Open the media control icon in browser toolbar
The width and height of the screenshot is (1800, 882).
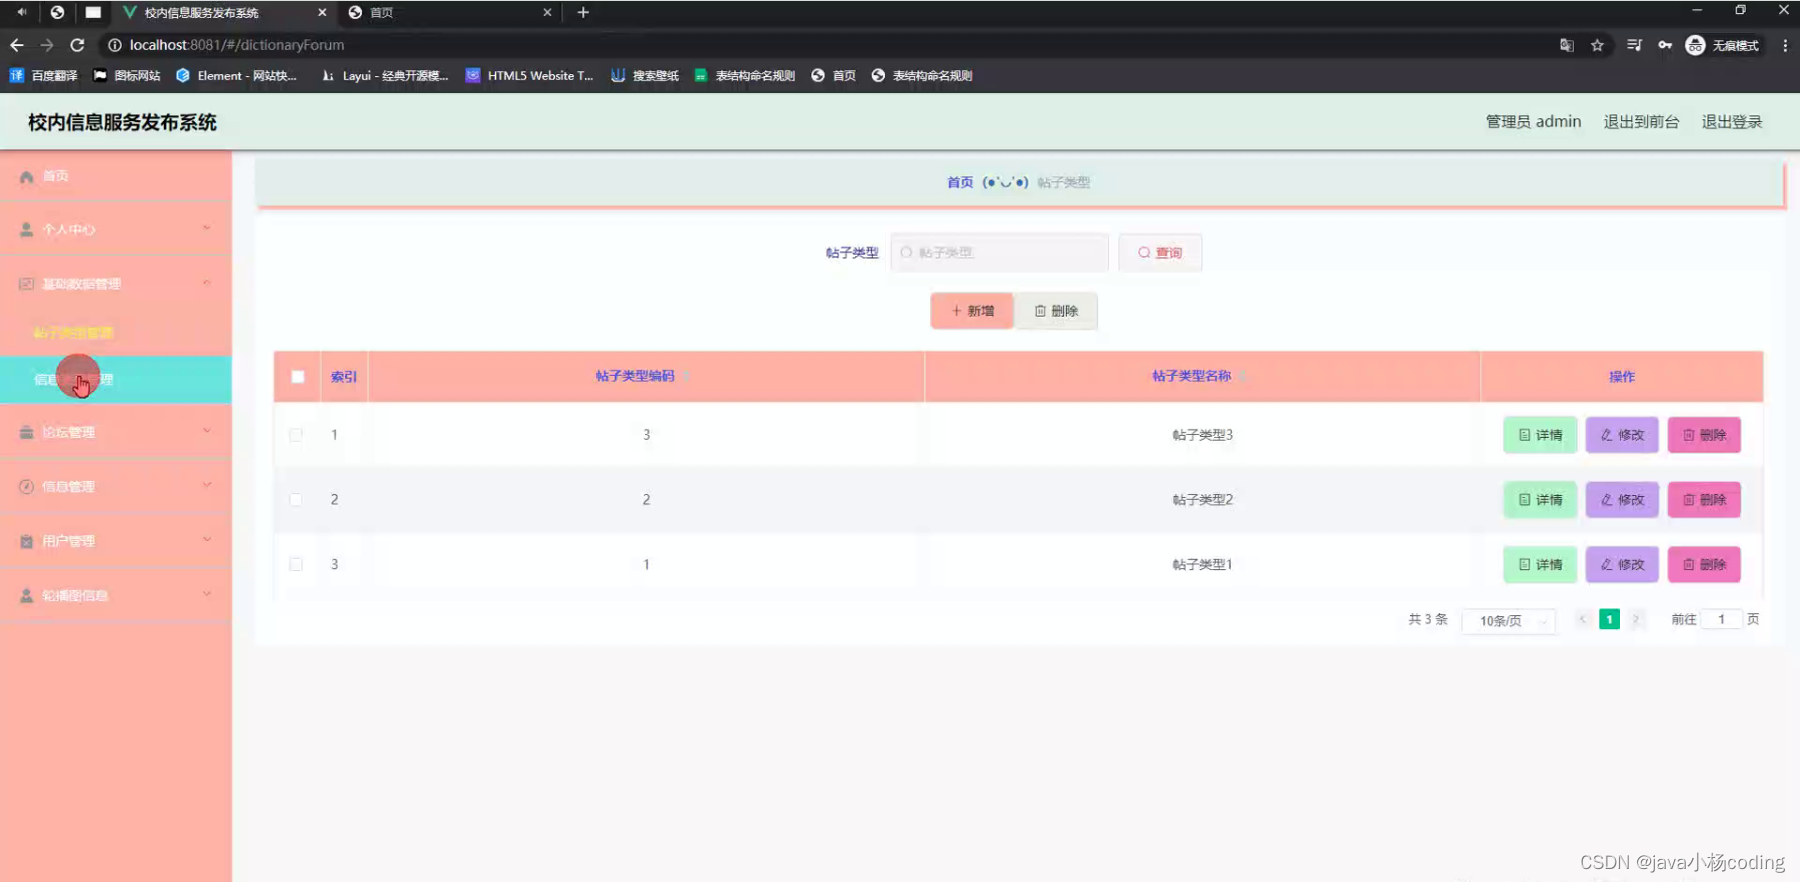(1634, 45)
